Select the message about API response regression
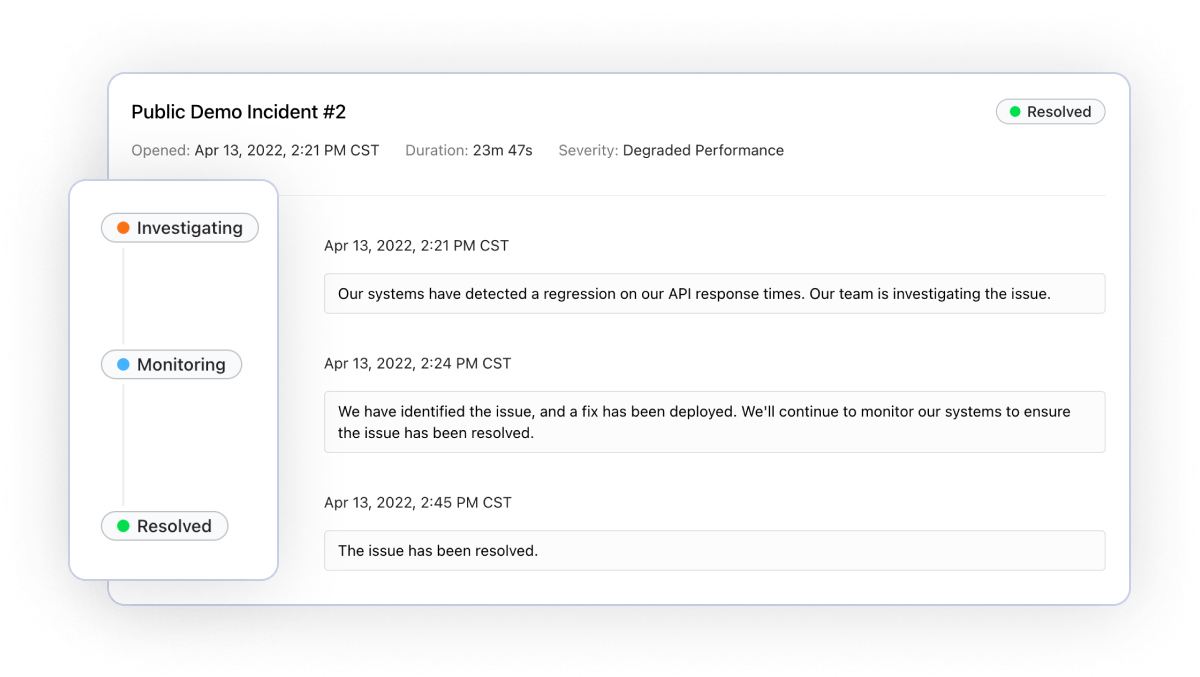The image size is (1200, 677). (x=714, y=293)
